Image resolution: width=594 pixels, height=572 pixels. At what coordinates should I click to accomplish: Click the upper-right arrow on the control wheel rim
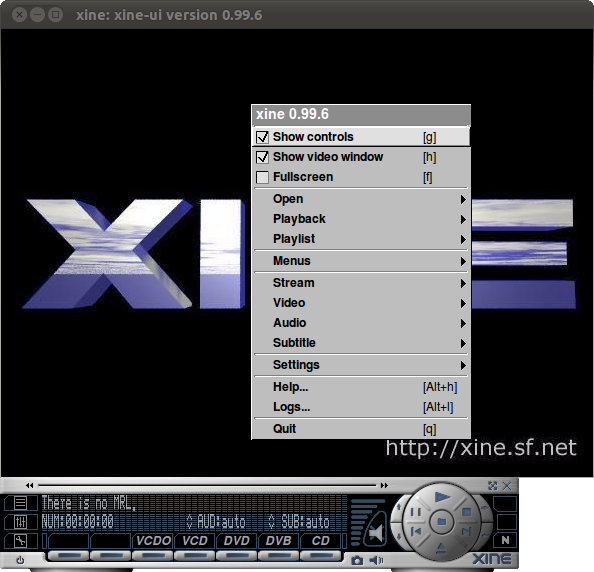coord(485,507)
